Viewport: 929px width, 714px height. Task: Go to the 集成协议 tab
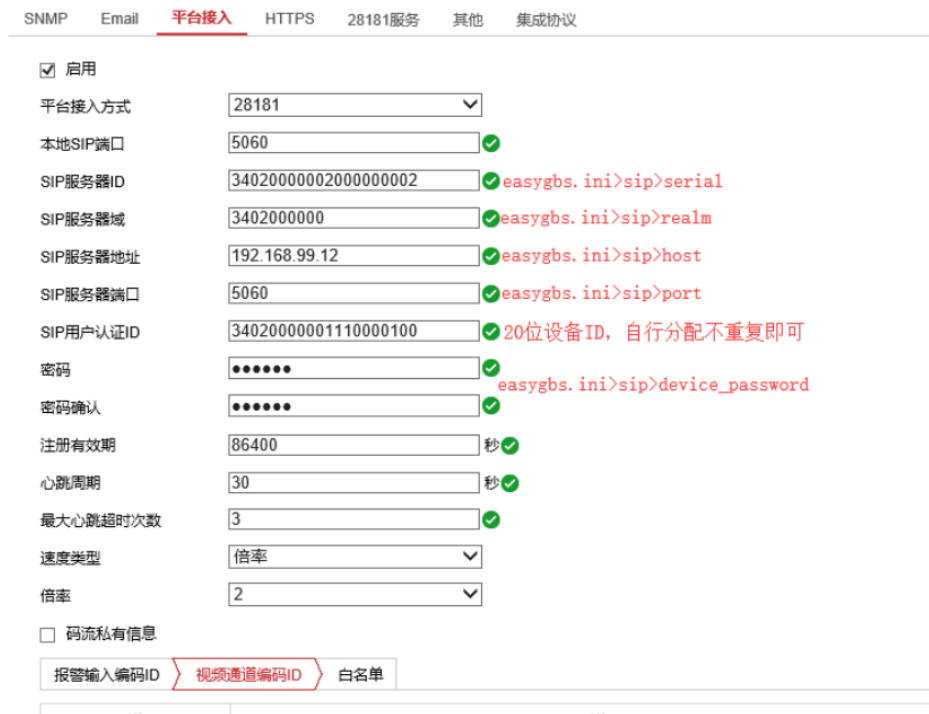pyautogui.click(x=546, y=20)
